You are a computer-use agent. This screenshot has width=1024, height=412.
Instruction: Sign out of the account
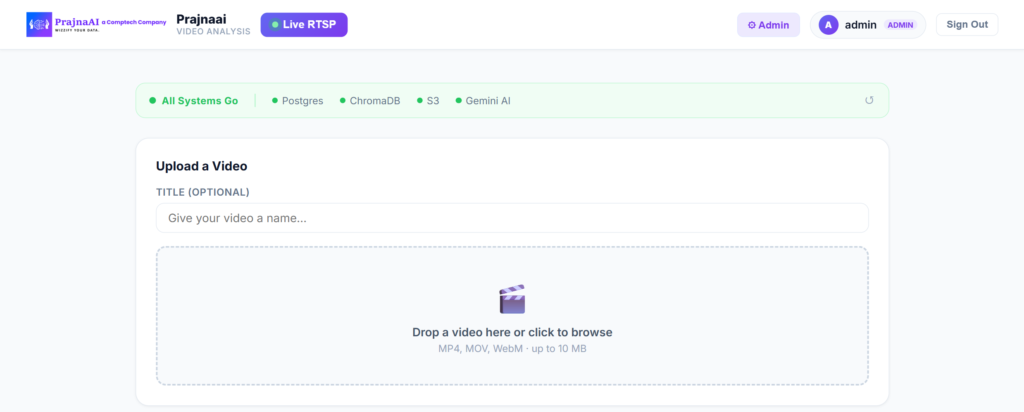(967, 25)
